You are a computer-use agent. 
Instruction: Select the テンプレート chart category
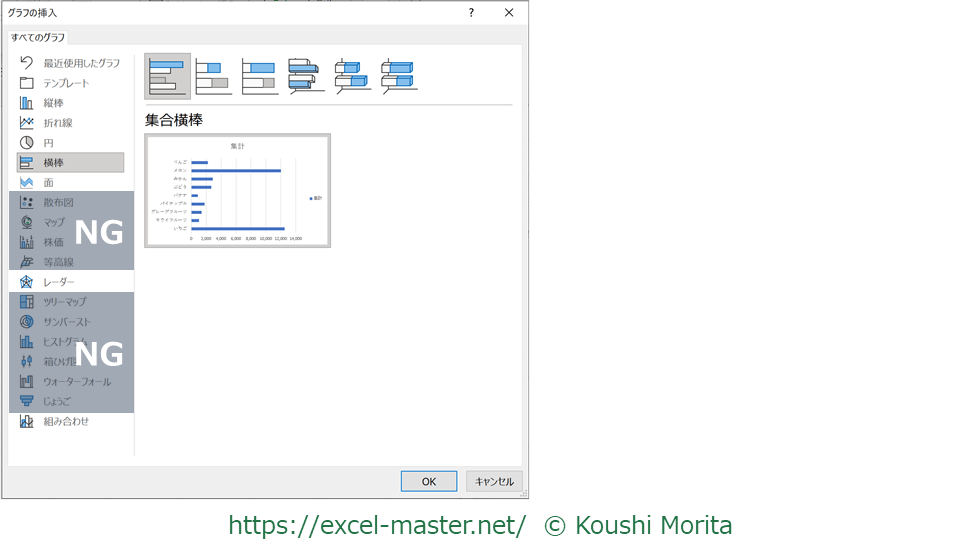pyautogui.click(x=66, y=83)
